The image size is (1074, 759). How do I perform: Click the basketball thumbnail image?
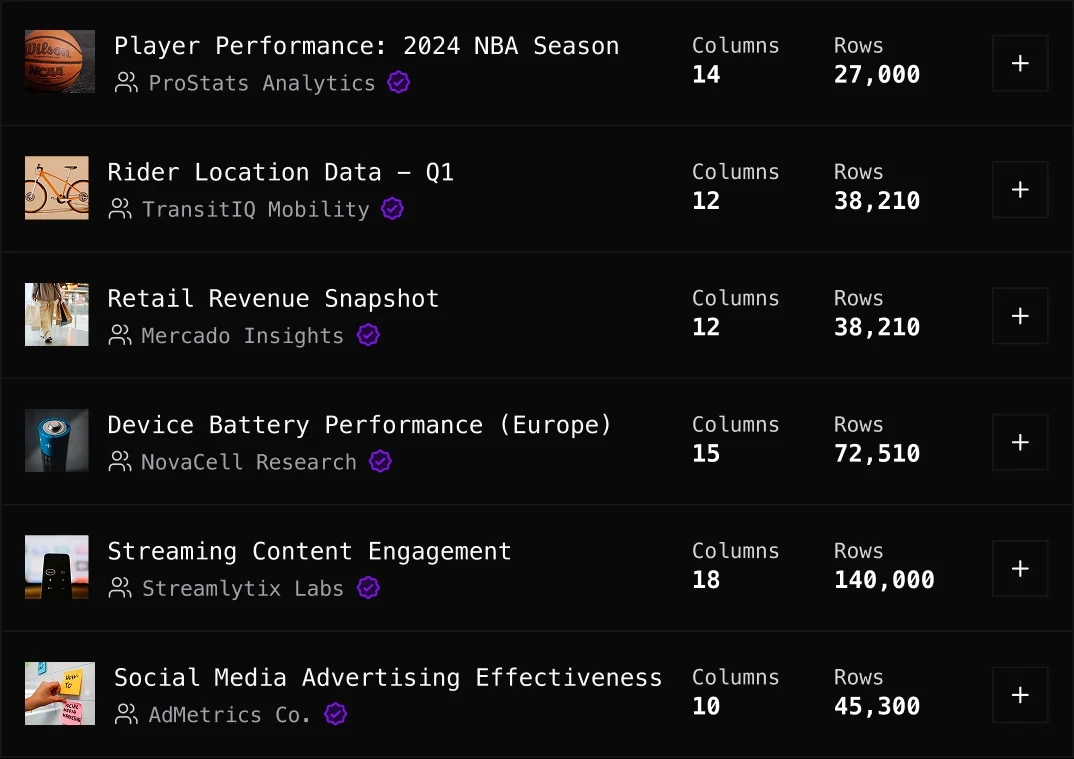pos(57,62)
